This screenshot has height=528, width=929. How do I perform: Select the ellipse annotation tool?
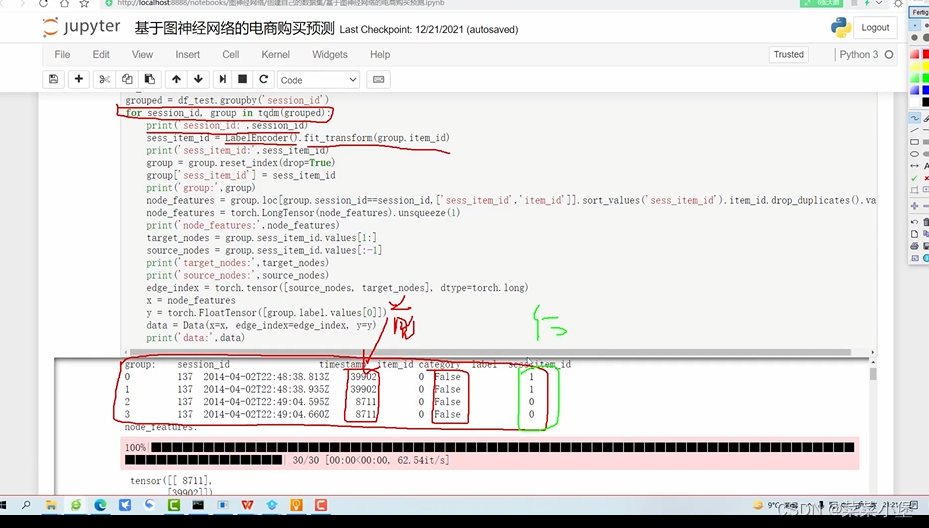click(x=915, y=154)
